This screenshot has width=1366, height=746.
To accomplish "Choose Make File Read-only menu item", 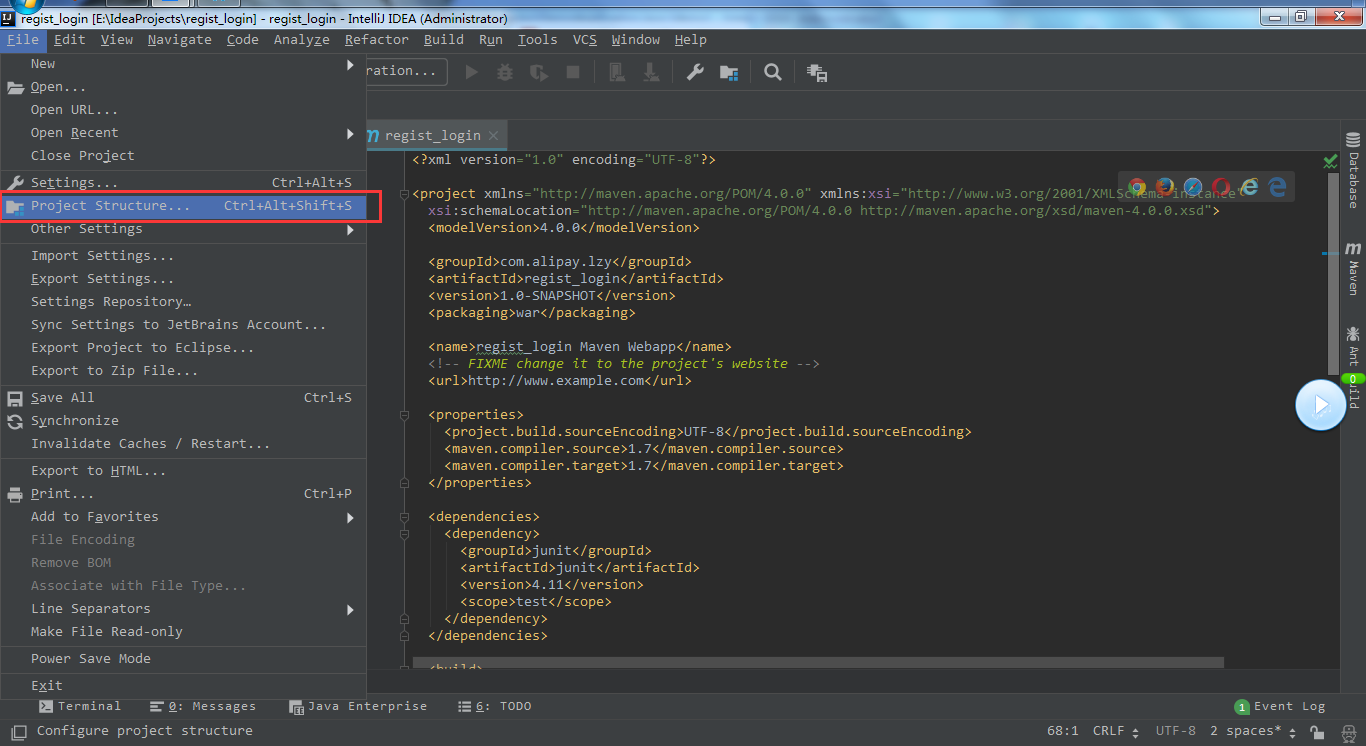I will 183,631.
